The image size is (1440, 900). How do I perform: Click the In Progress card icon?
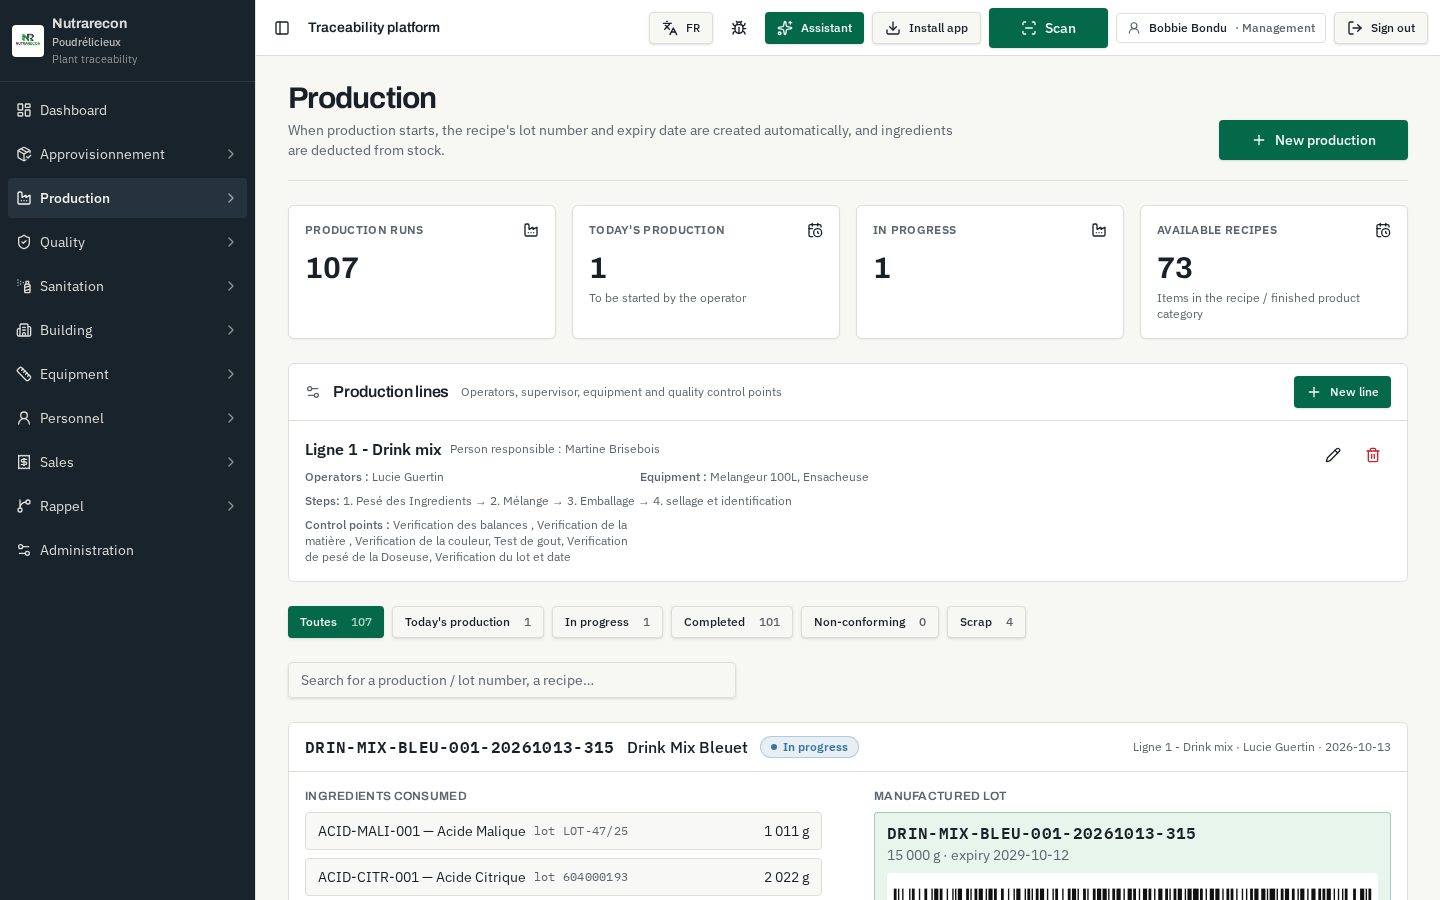click(1099, 230)
